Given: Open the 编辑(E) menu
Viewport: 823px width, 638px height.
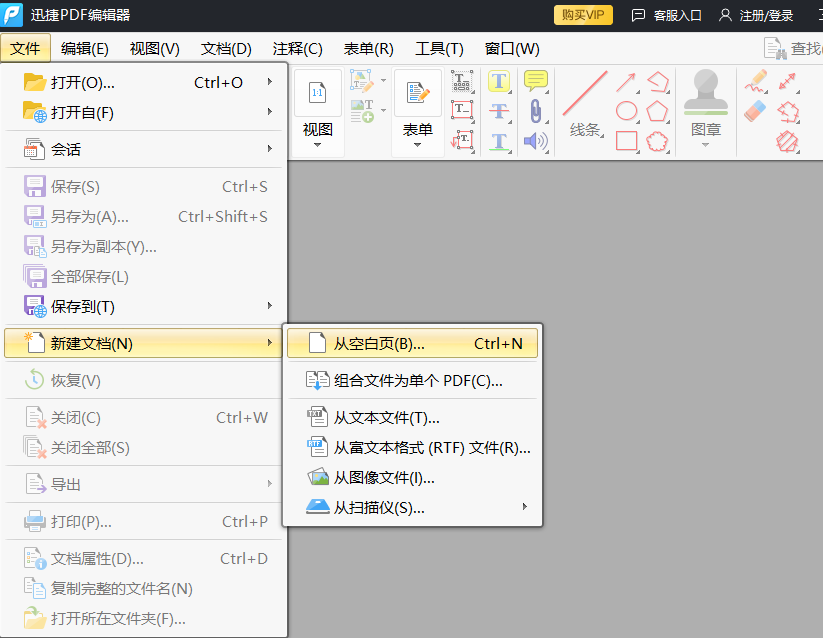Looking at the screenshot, I should pyautogui.click(x=85, y=48).
